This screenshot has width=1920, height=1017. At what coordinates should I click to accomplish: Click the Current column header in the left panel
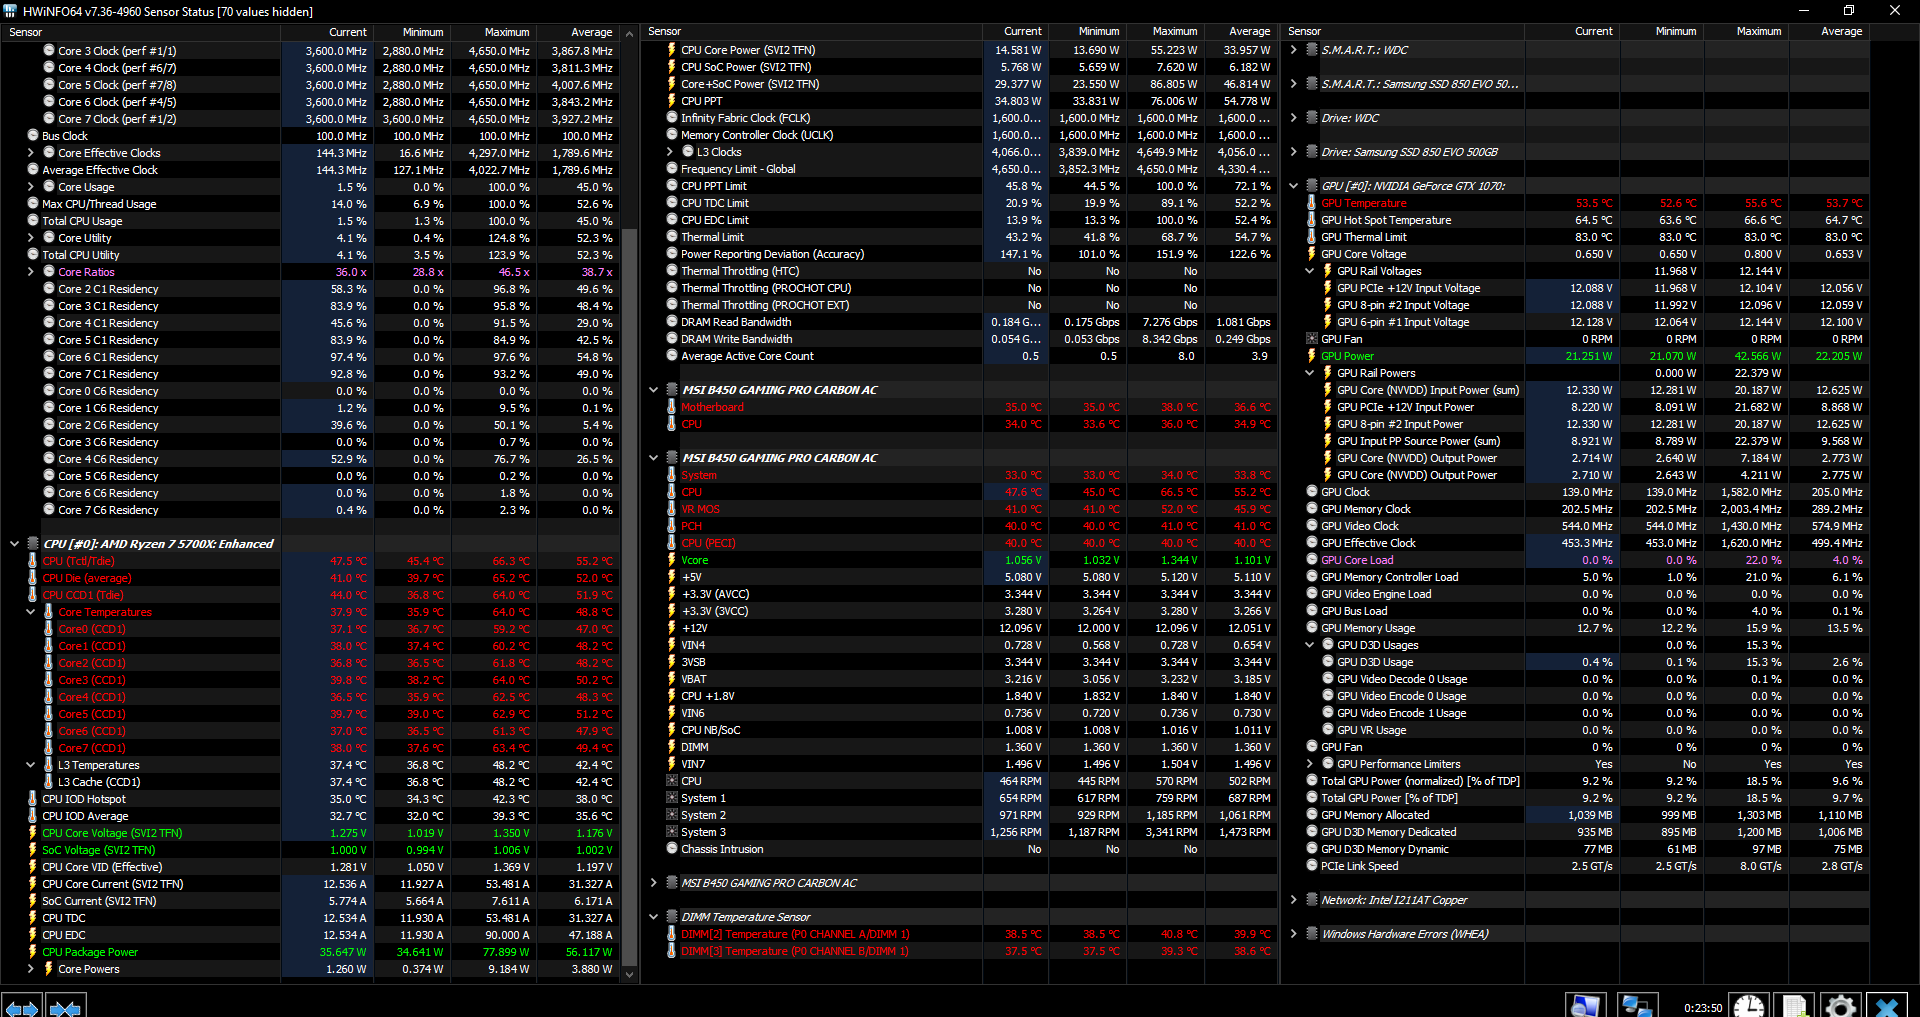(x=327, y=32)
